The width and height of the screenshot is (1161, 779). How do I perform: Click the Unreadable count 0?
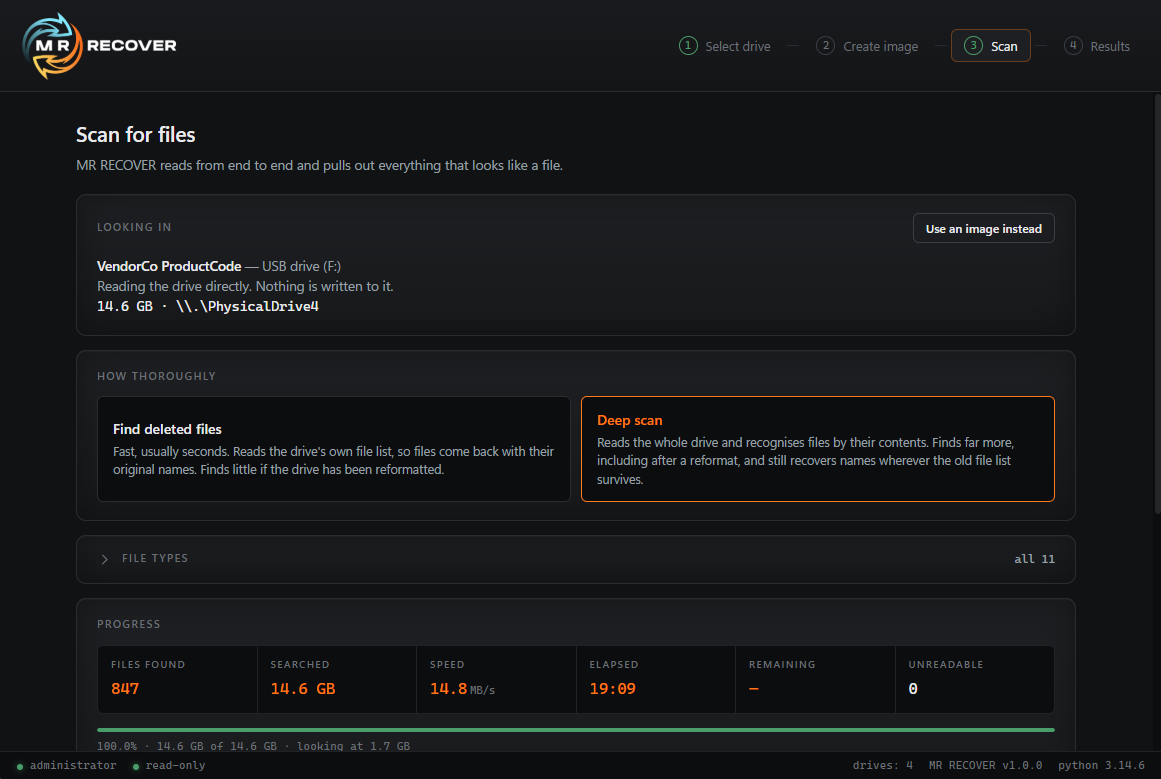click(913, 689)
